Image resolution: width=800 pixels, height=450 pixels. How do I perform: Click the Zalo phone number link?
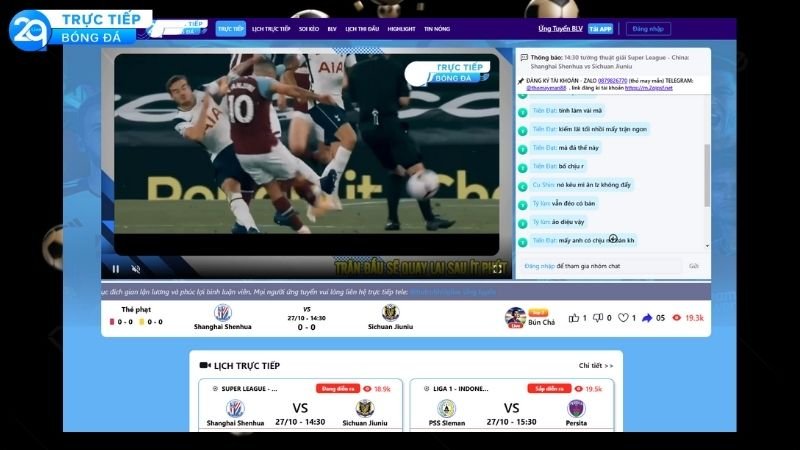(x=612, y=81)
